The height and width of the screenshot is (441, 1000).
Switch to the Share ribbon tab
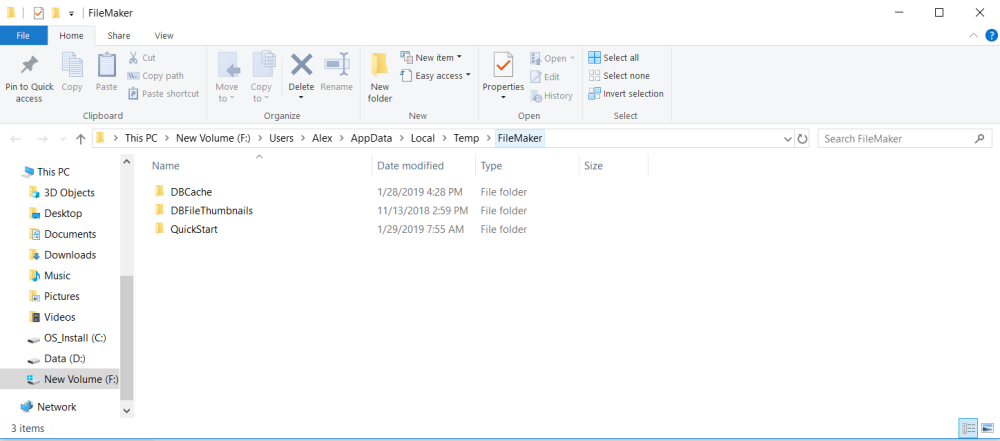click(x=119, y=36)
